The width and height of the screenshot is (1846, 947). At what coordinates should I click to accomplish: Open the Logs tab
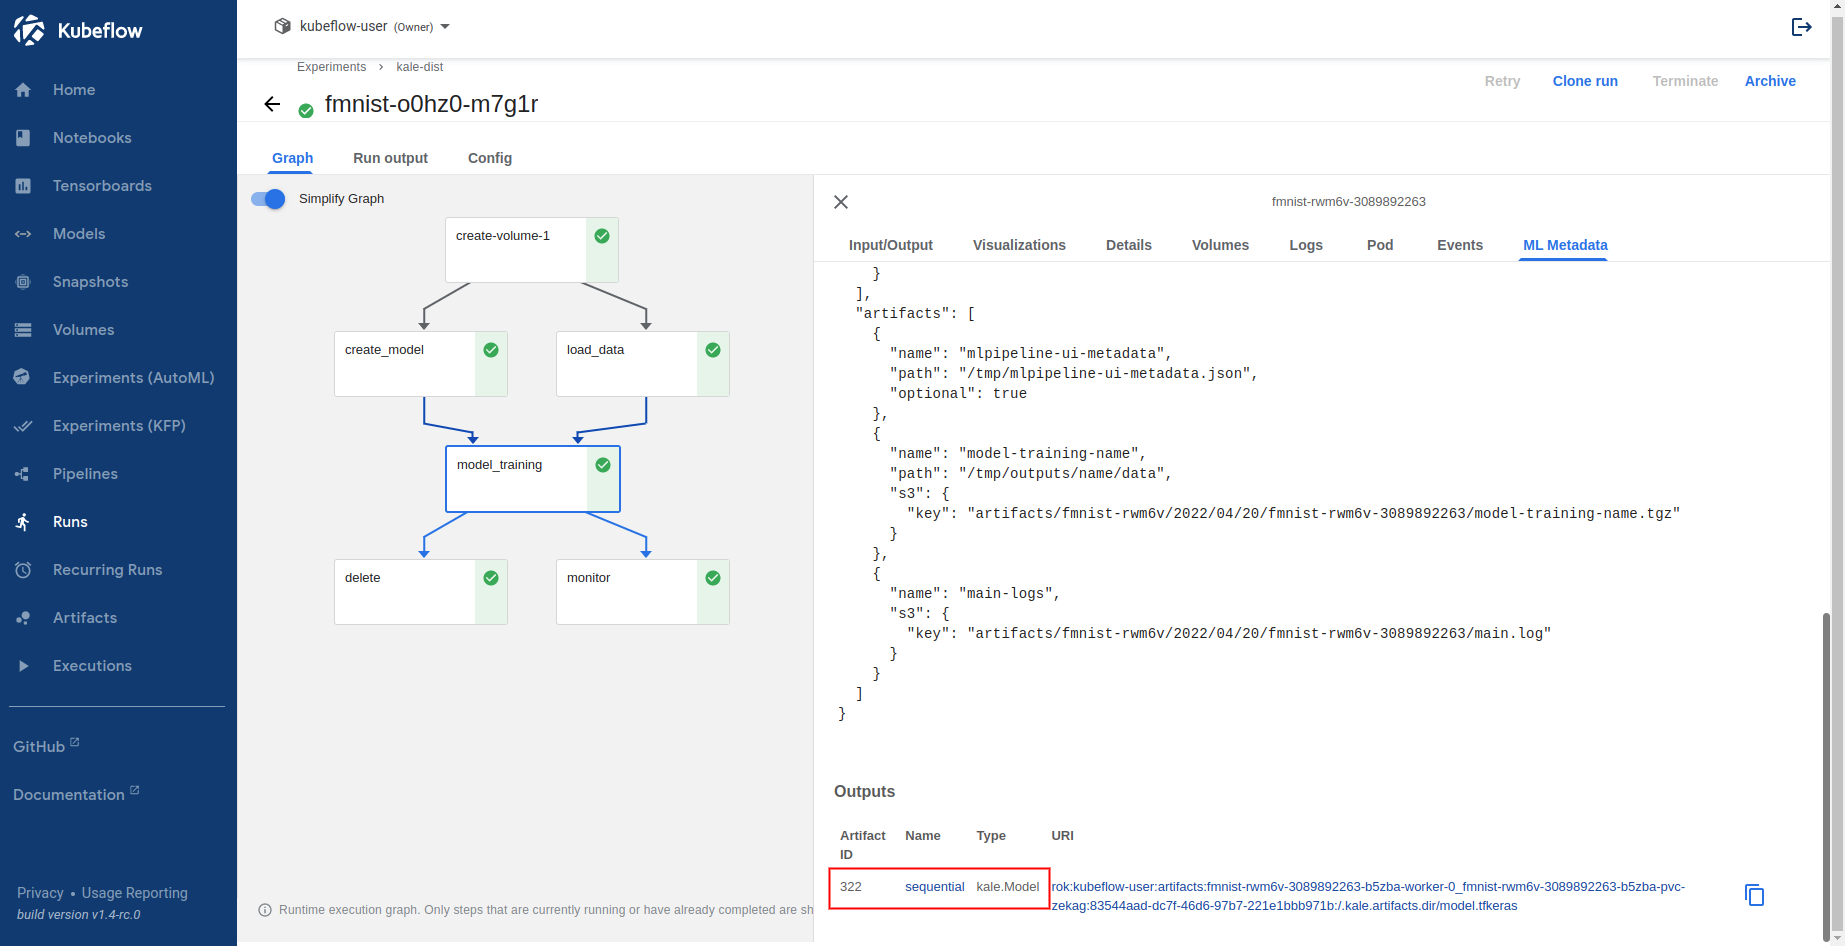pyautogui.click(x=1306, y=245)
